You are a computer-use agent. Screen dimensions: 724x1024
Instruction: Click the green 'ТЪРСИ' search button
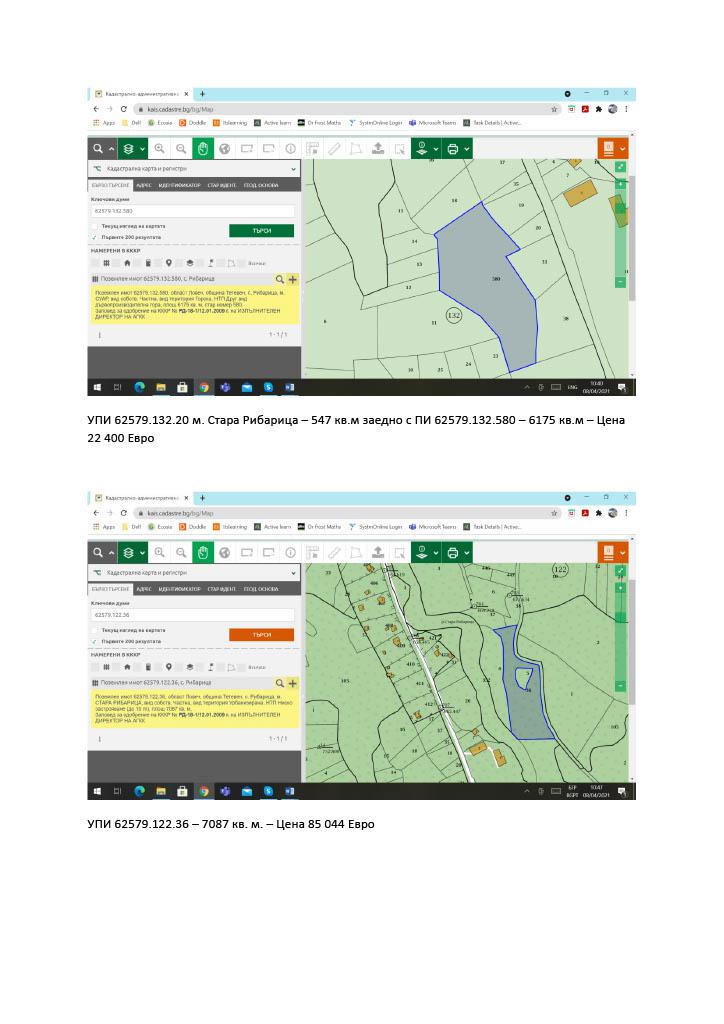[261, 230]
